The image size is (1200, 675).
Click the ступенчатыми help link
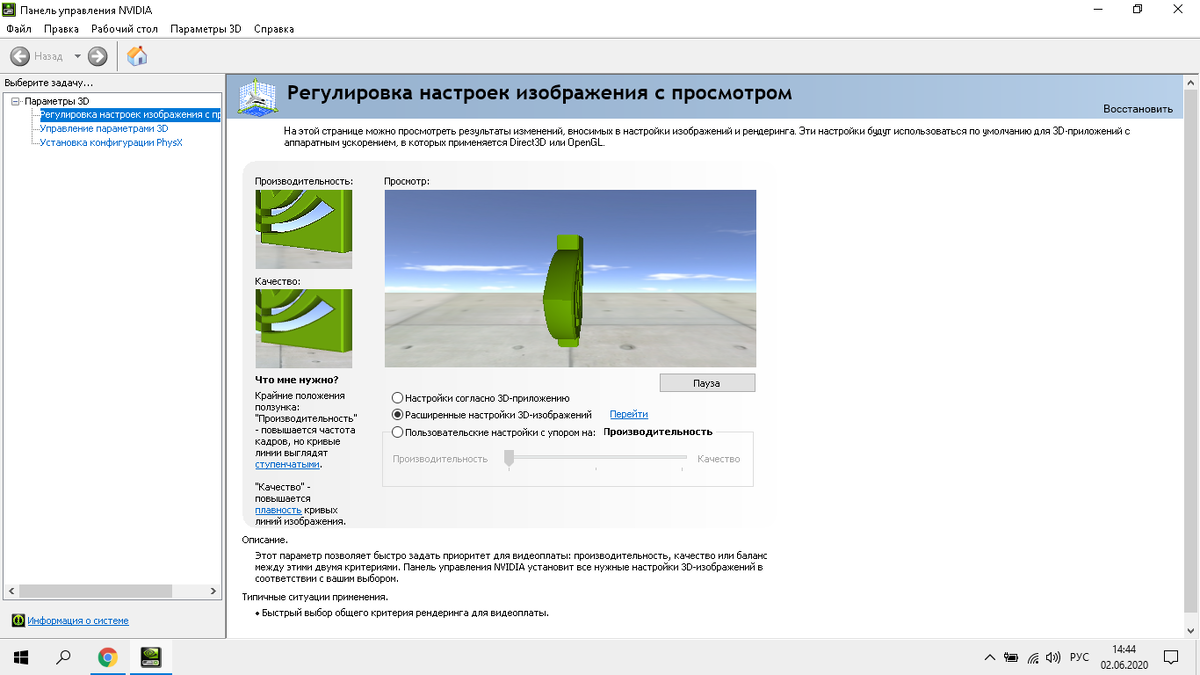[x=287, y=465]
